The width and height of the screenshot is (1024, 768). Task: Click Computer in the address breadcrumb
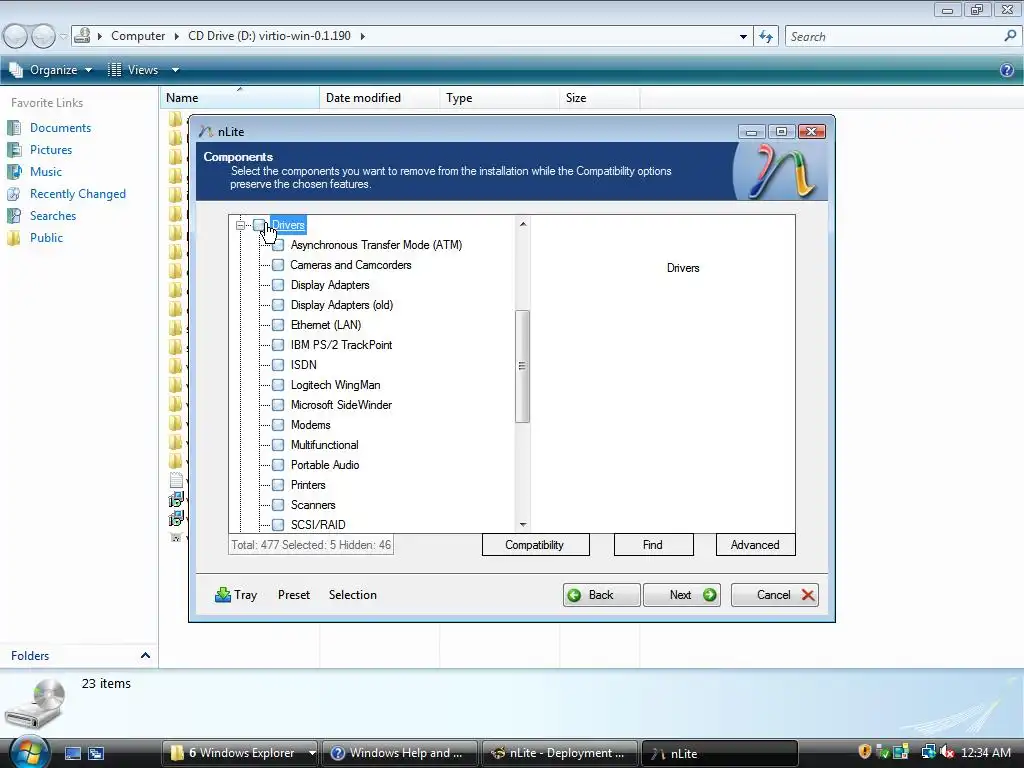click(138, 36)
